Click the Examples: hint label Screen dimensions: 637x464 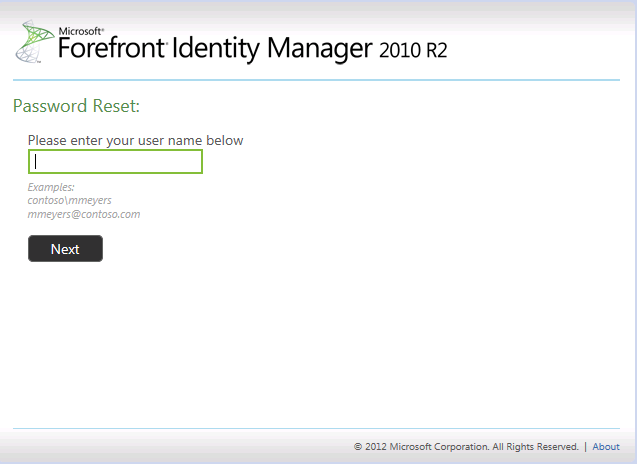pyautogui.click(x=51, y=187)
